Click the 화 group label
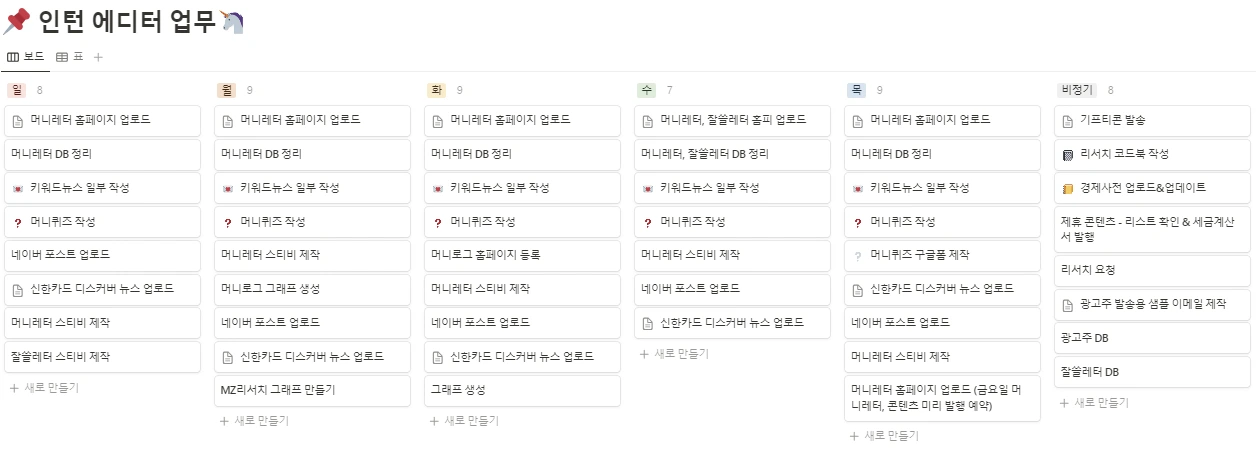The width and height of the screenshot is (1256, 454). tap(437, 90)
